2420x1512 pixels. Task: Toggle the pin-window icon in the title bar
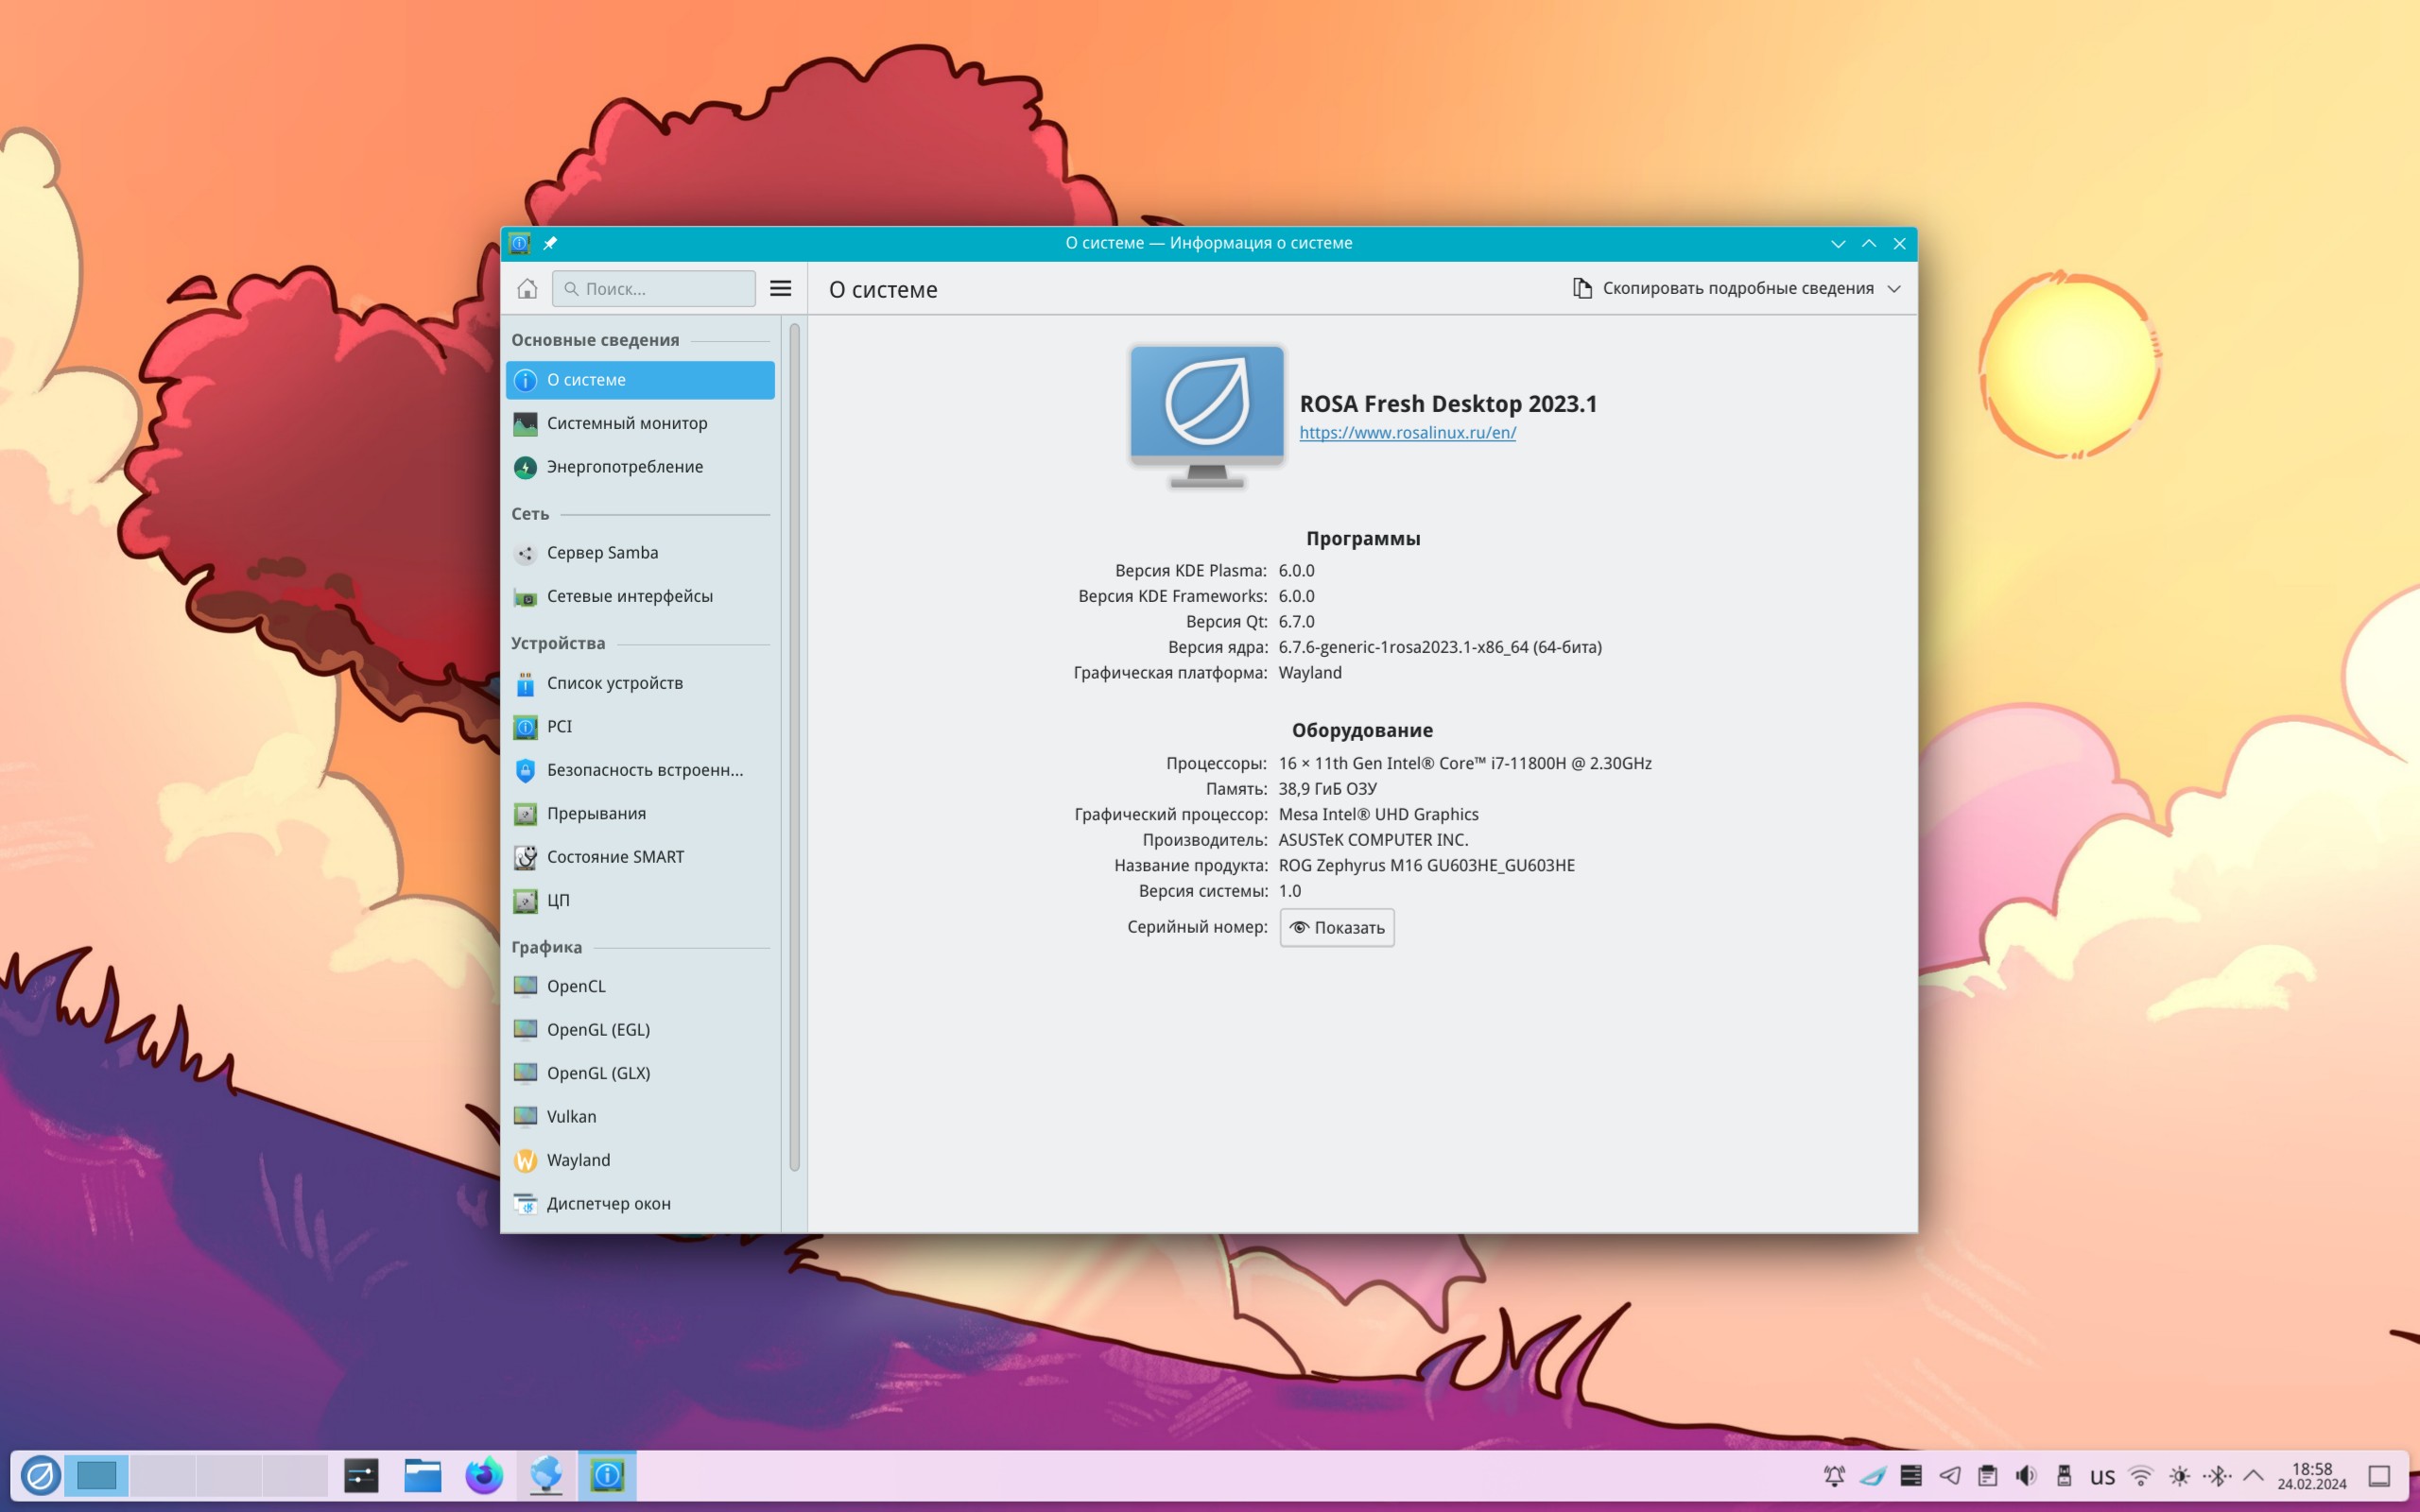pyautogui.click(x=550, y=243)
